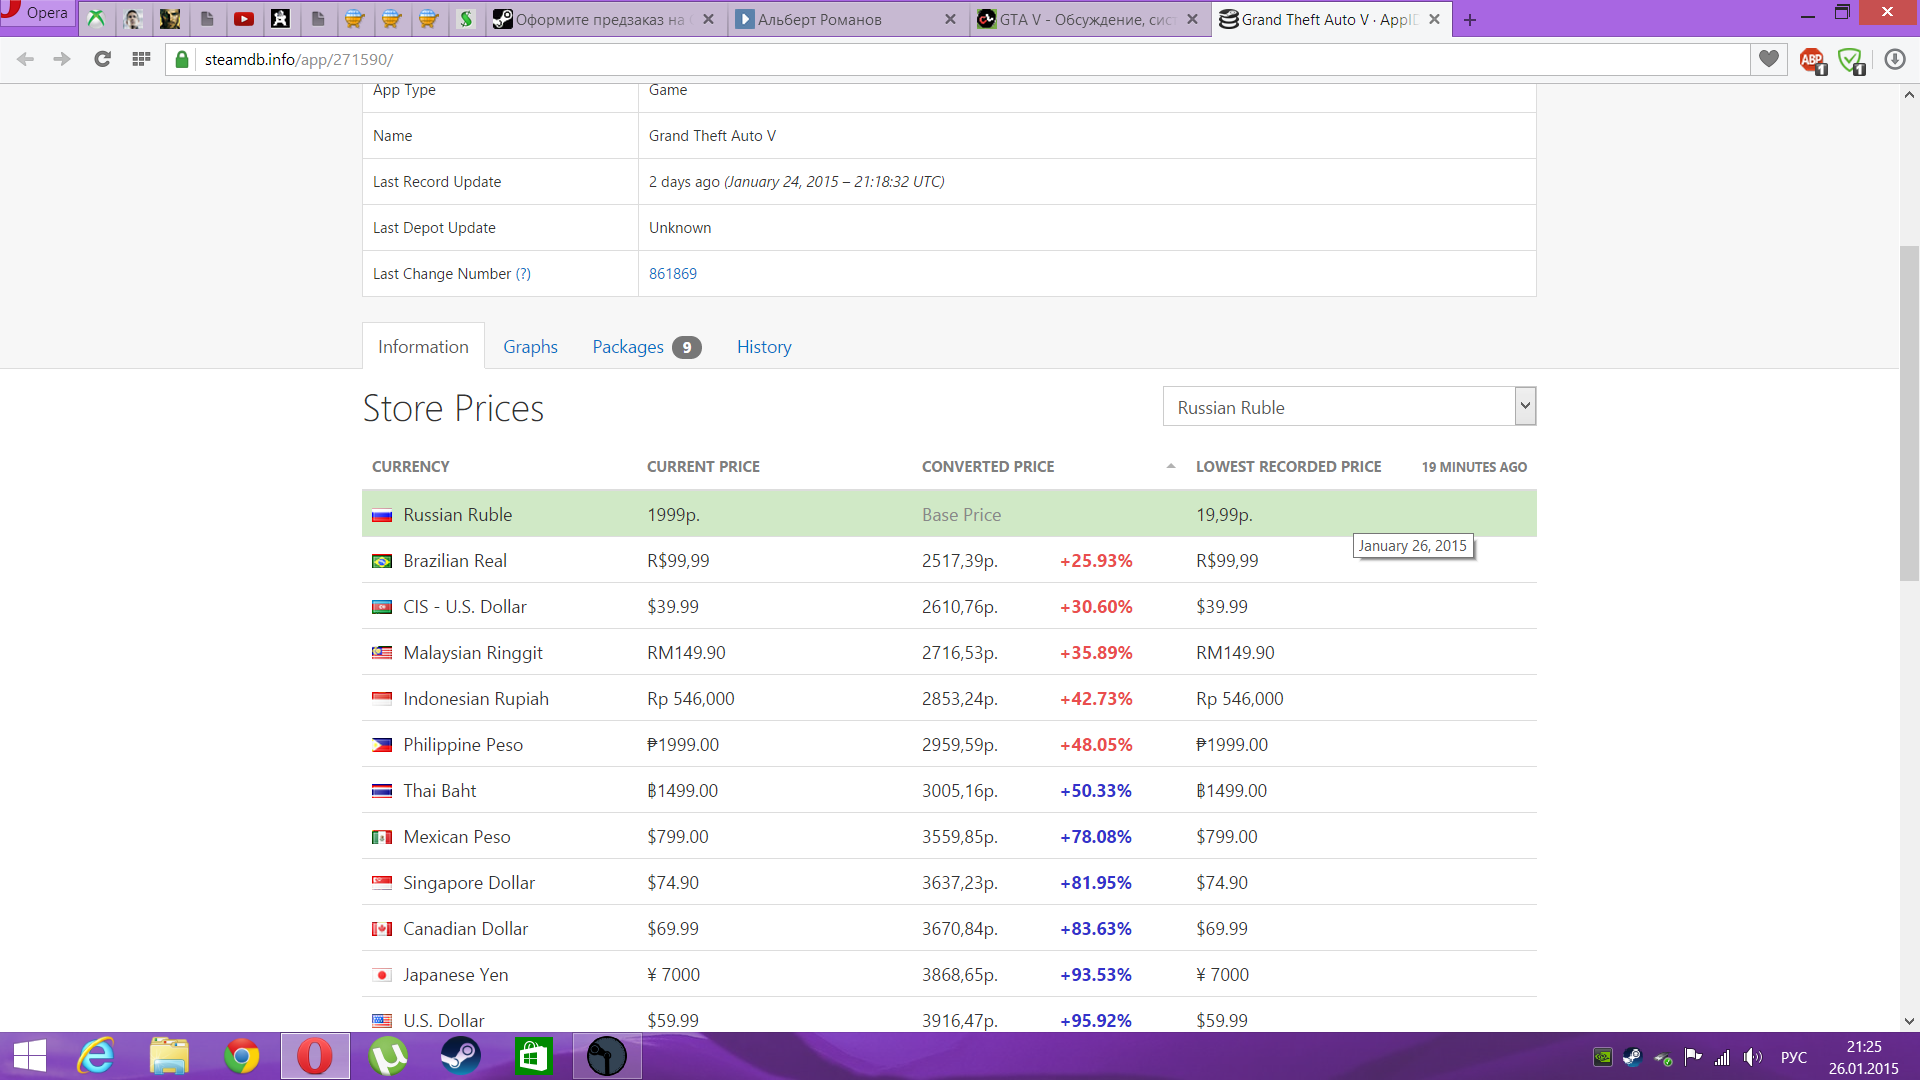Click the vertical scrollbar thumb
Image resolution: width=1920 pixels, height=1080 pixels.
[x=1909, y=412]
